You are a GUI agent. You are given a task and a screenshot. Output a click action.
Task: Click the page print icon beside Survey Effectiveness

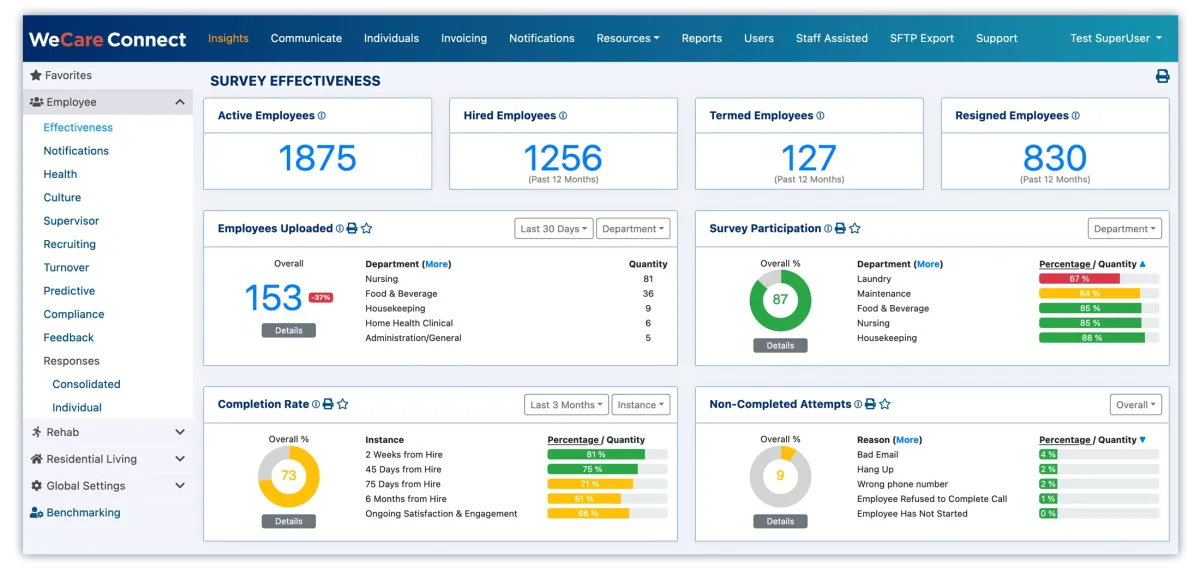(x=1162, y=77)
